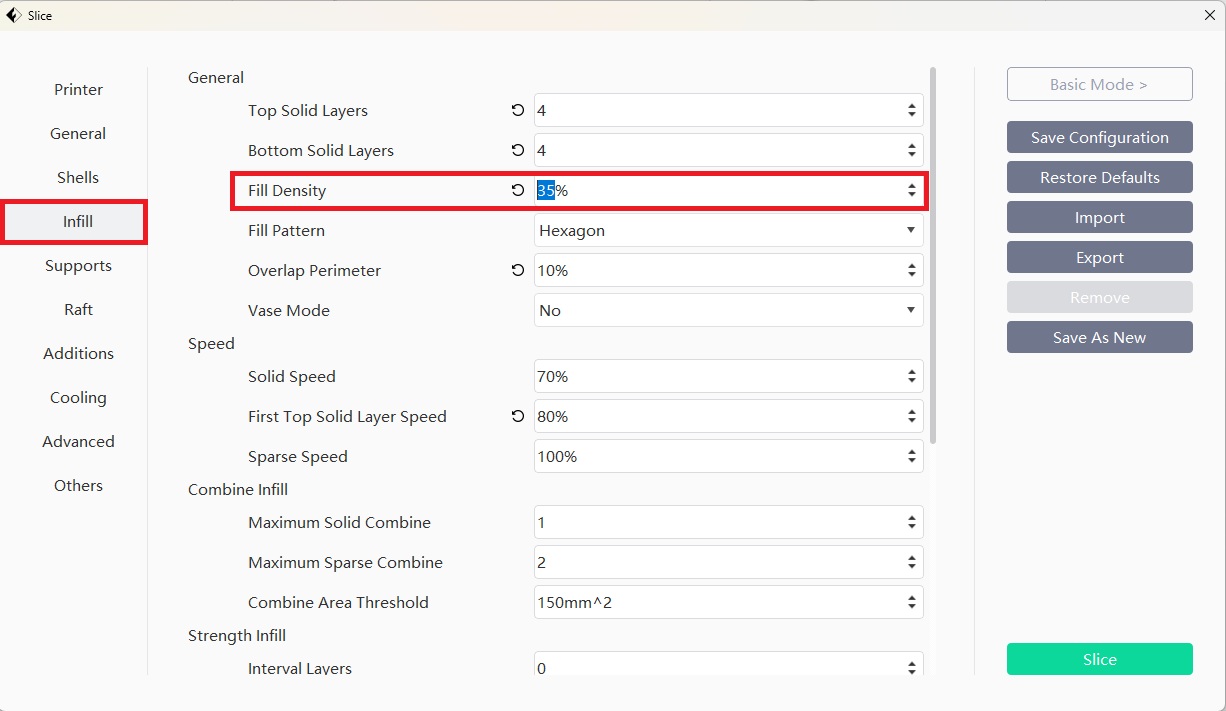
Task: Select the Shells category
Action: (78, 178)
